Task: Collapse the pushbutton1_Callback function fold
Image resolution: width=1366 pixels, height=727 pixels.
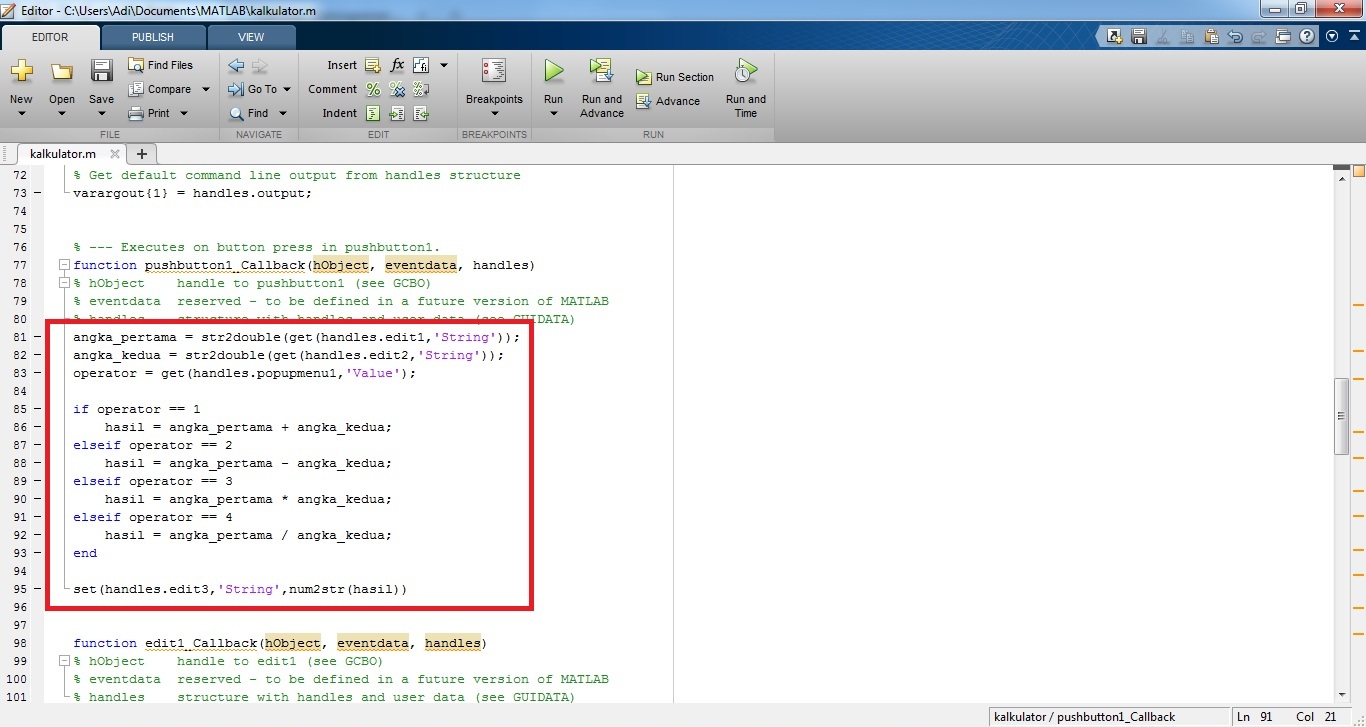Action: [64, 265]
